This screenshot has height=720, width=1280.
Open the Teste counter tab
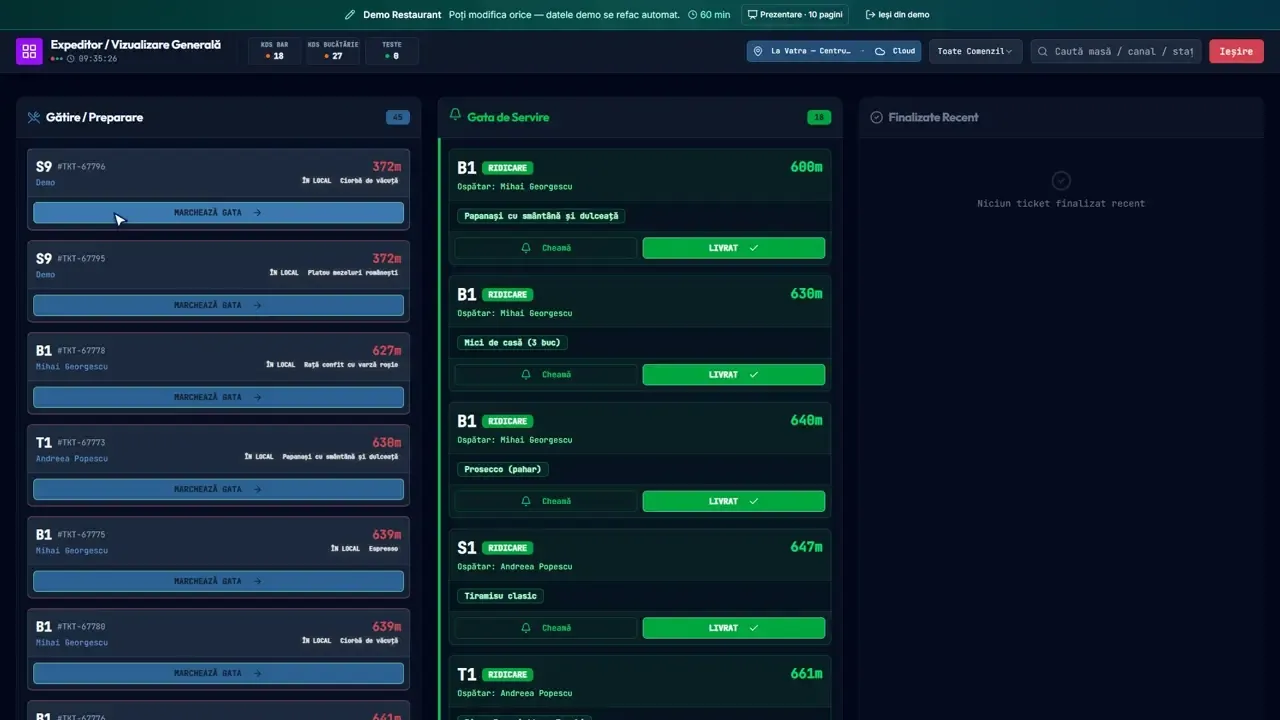click(x=392, y=51)
